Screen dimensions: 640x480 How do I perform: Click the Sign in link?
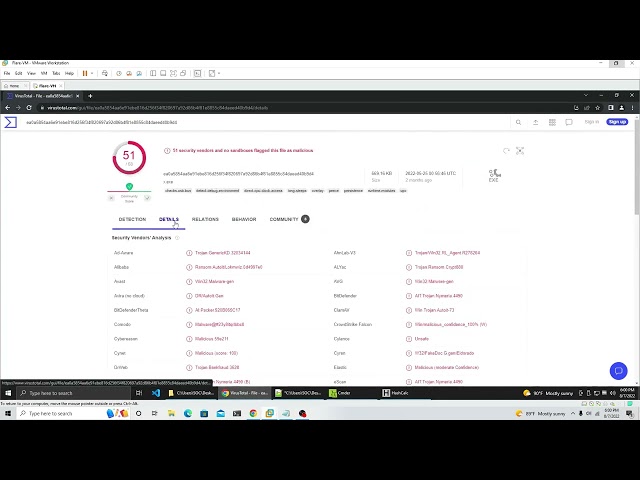click(x=591, y=122)
